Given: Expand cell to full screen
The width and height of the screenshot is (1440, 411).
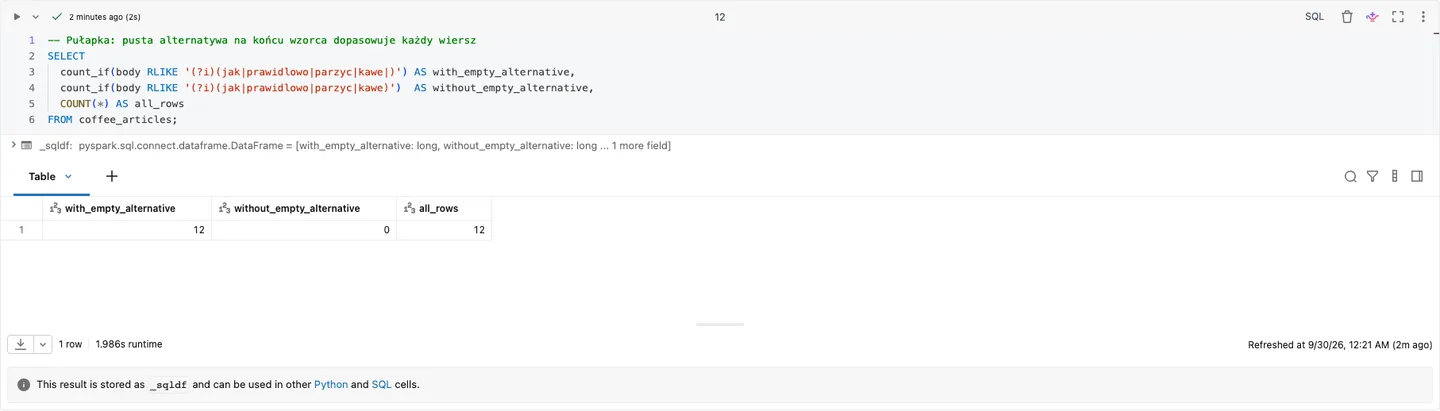Looking at the screenshot, I should pyautogui.click(x=1399, y=17).
